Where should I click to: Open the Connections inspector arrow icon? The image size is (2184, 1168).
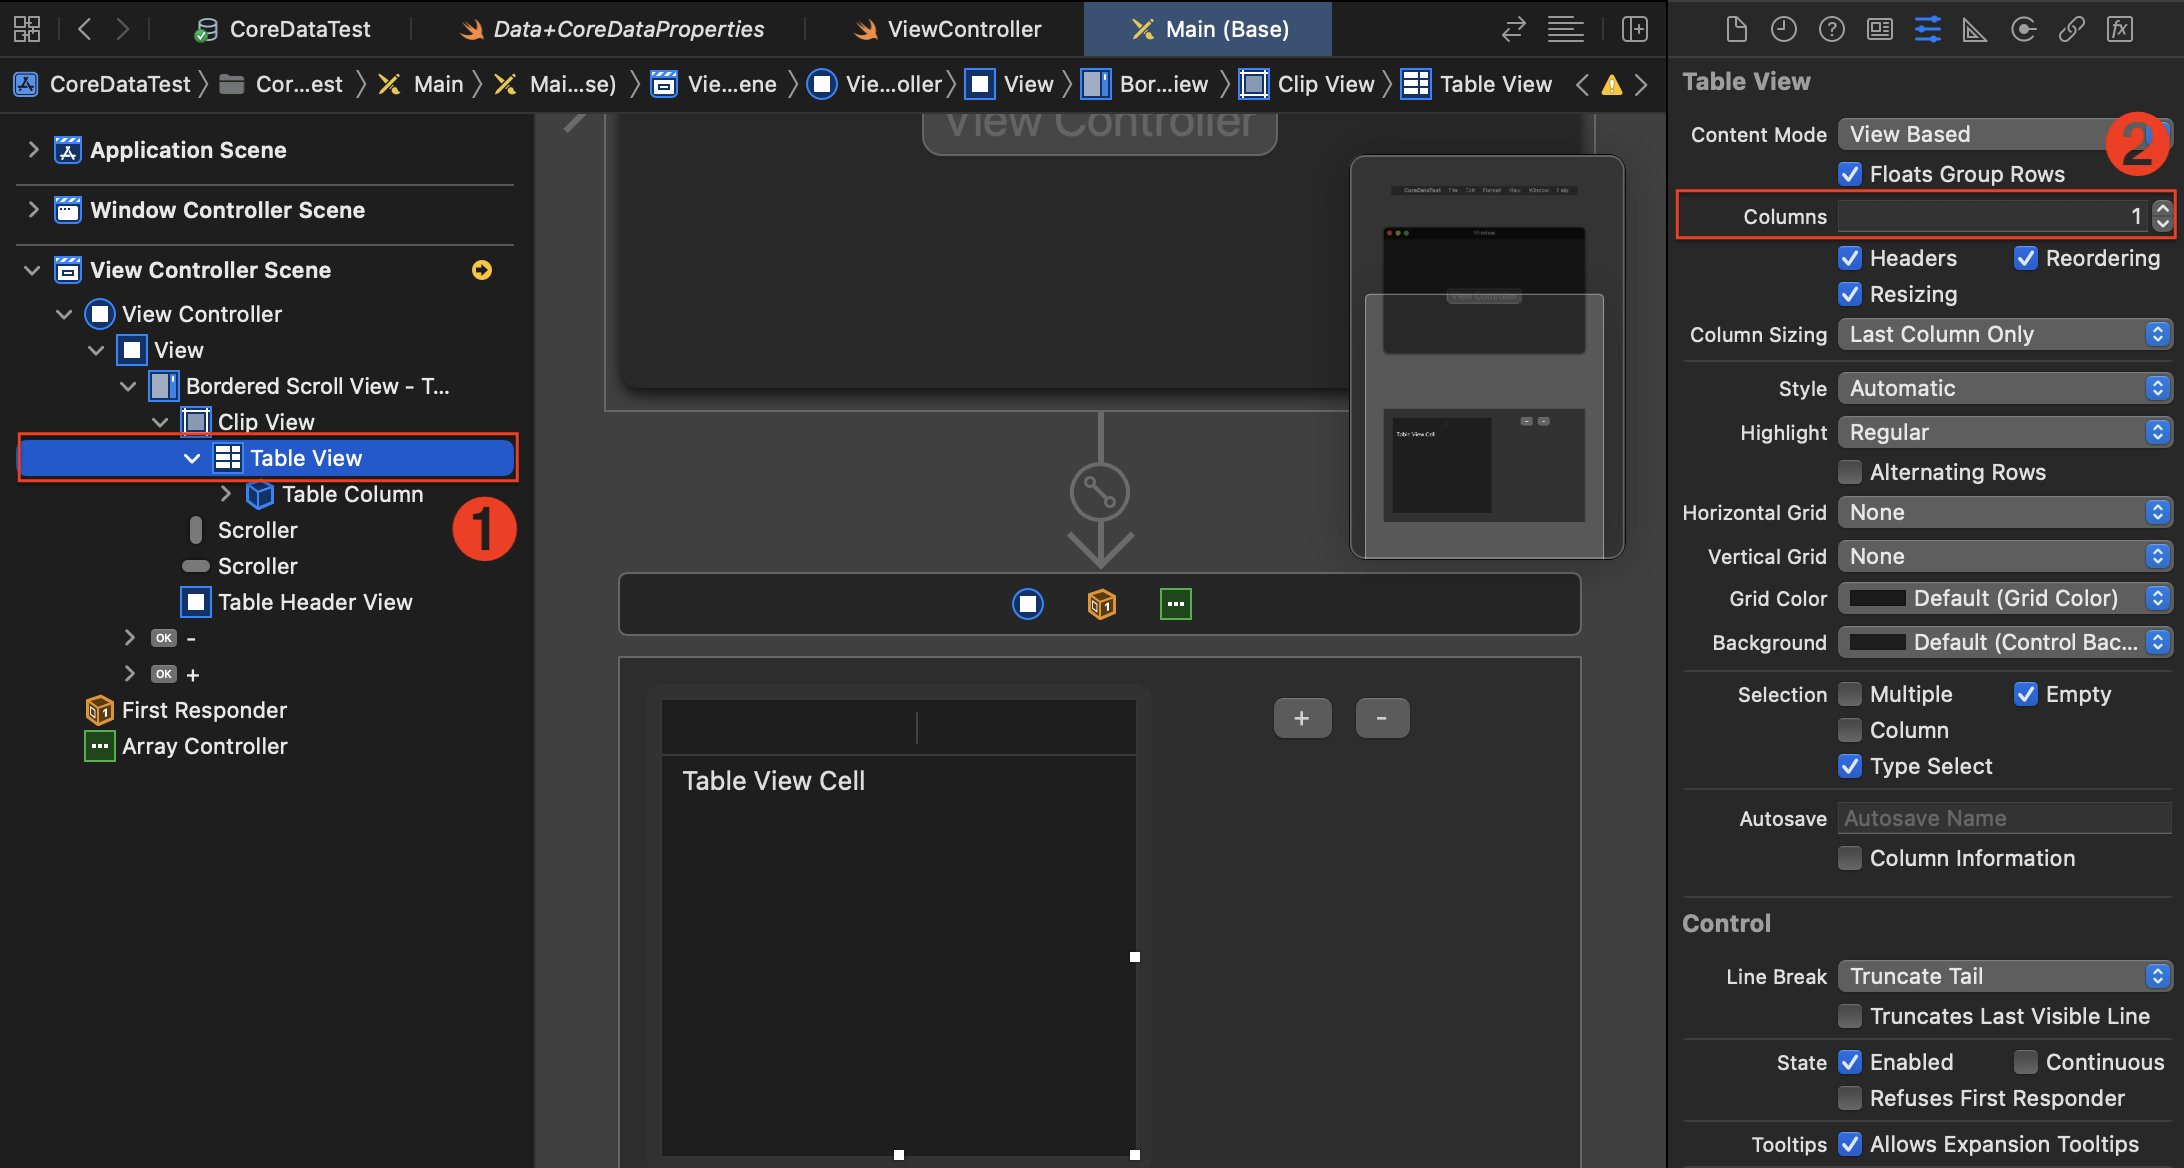tap(2023, 29)
